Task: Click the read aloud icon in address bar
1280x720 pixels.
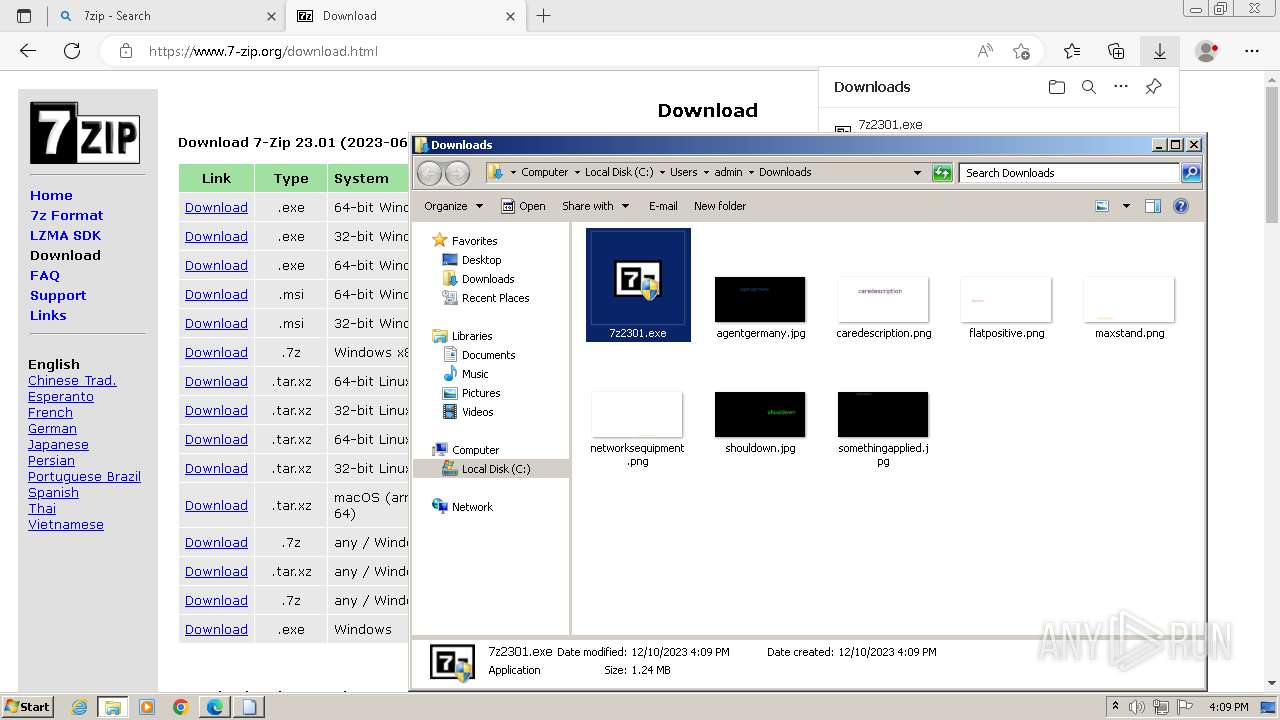Action: pos(985,51)
